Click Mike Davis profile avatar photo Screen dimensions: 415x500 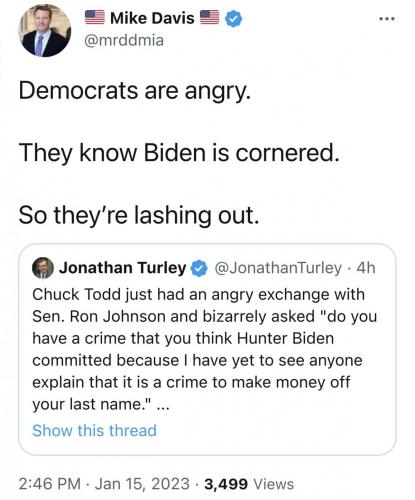click(x=45, y=31)
